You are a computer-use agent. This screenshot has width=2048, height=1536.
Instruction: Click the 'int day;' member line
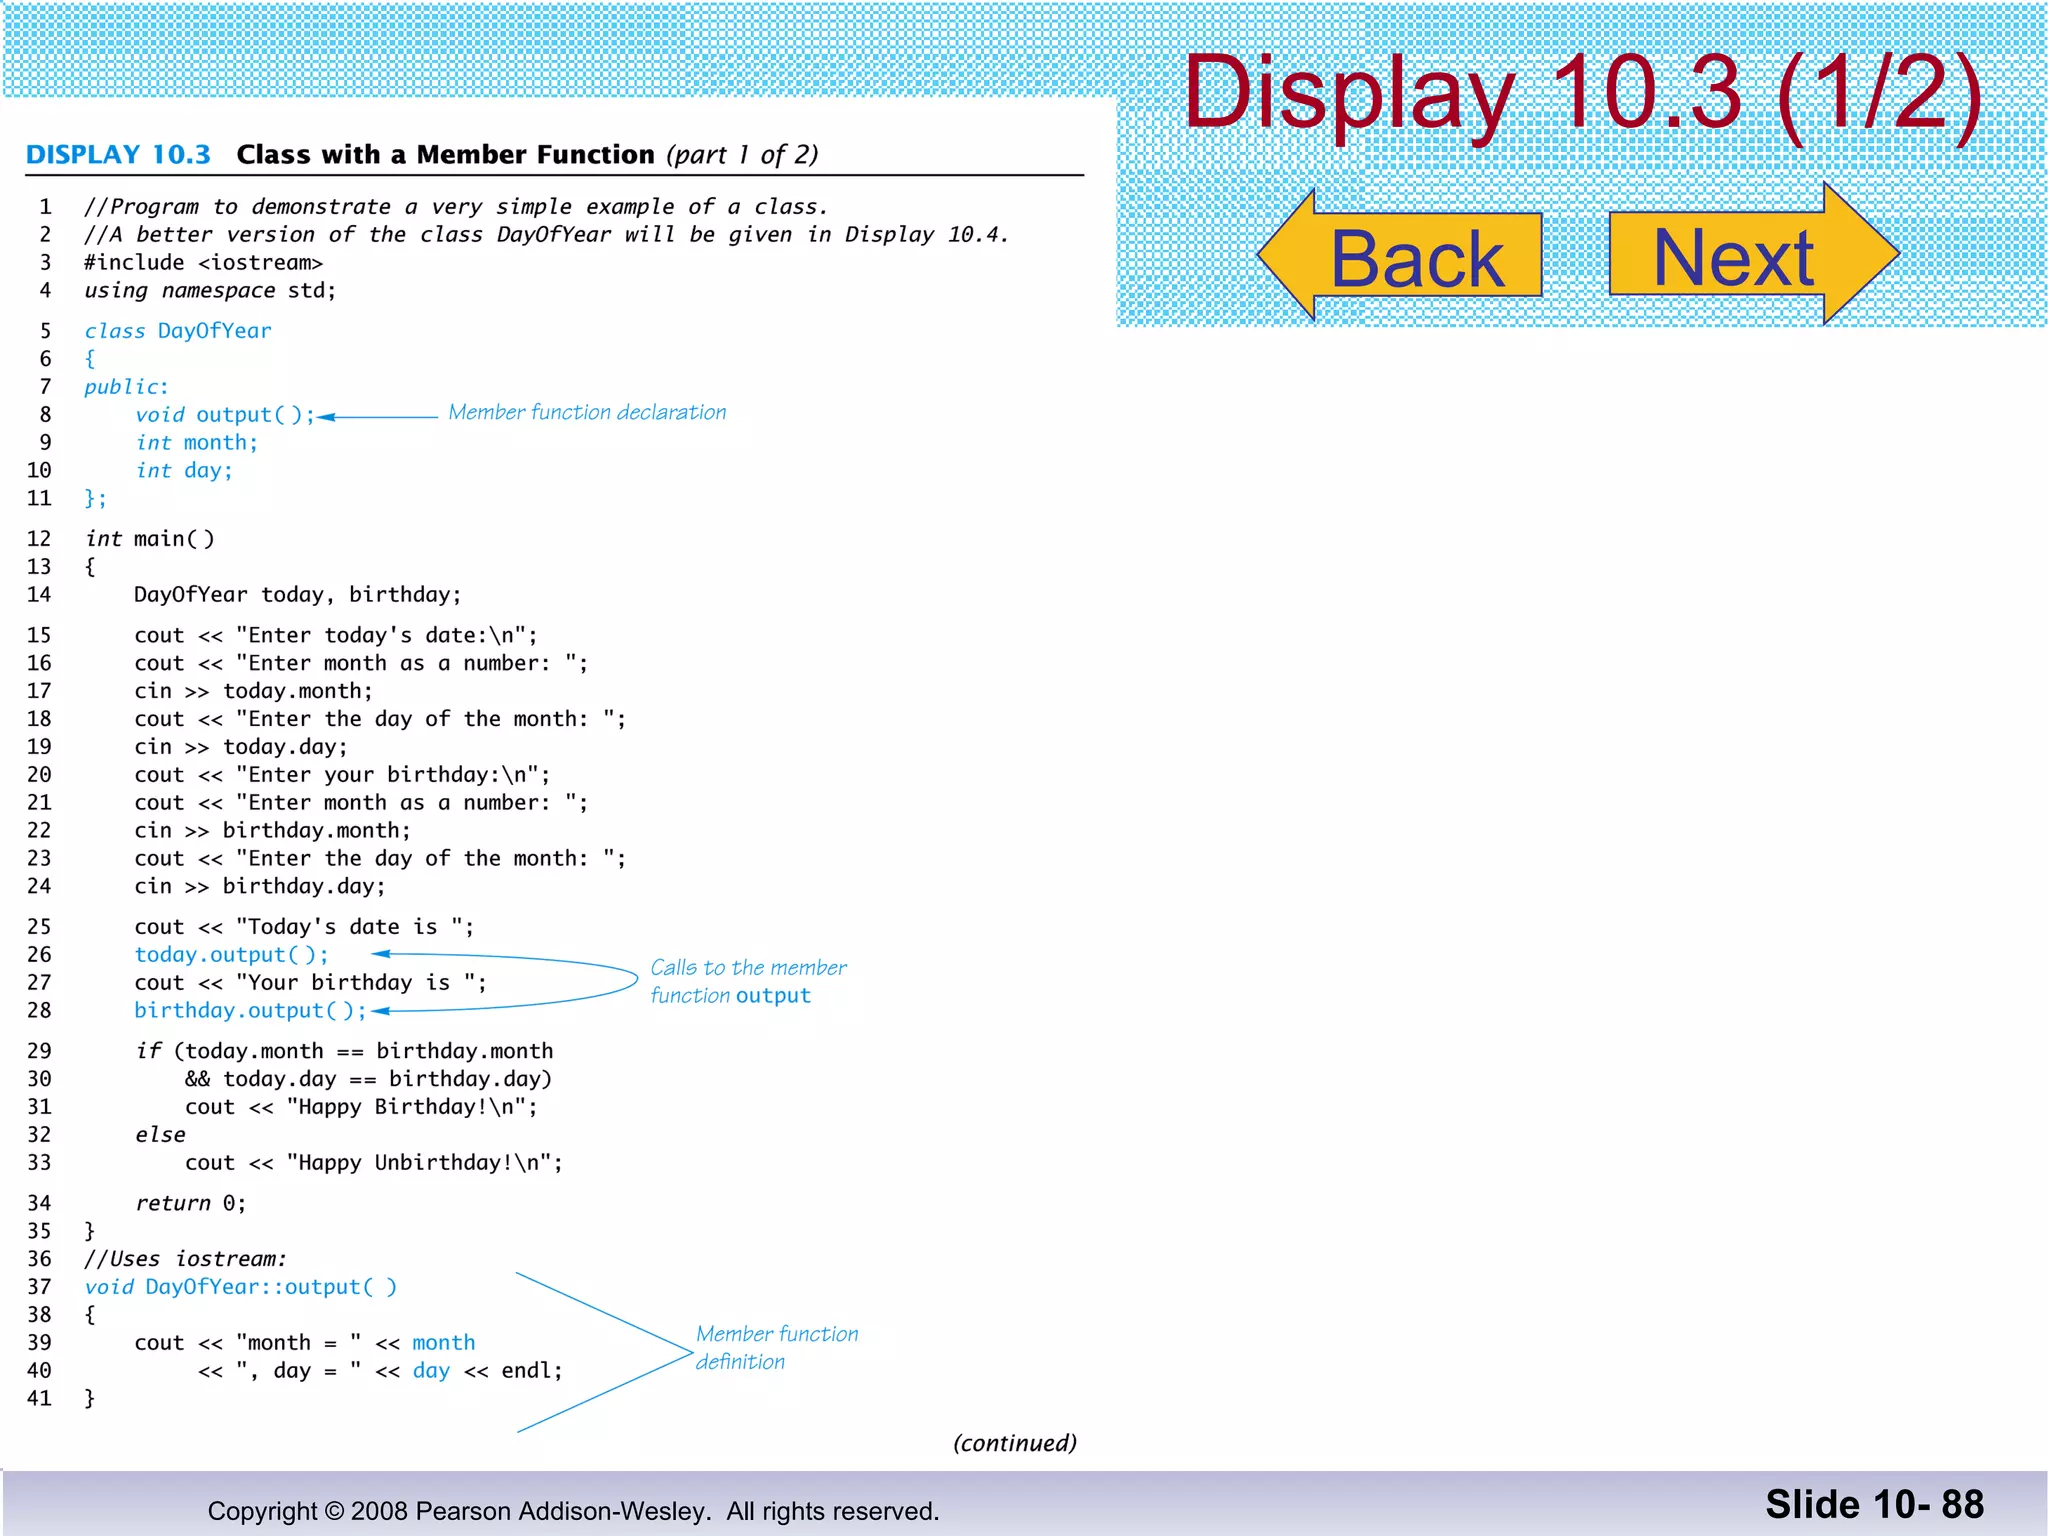[184, 471]
